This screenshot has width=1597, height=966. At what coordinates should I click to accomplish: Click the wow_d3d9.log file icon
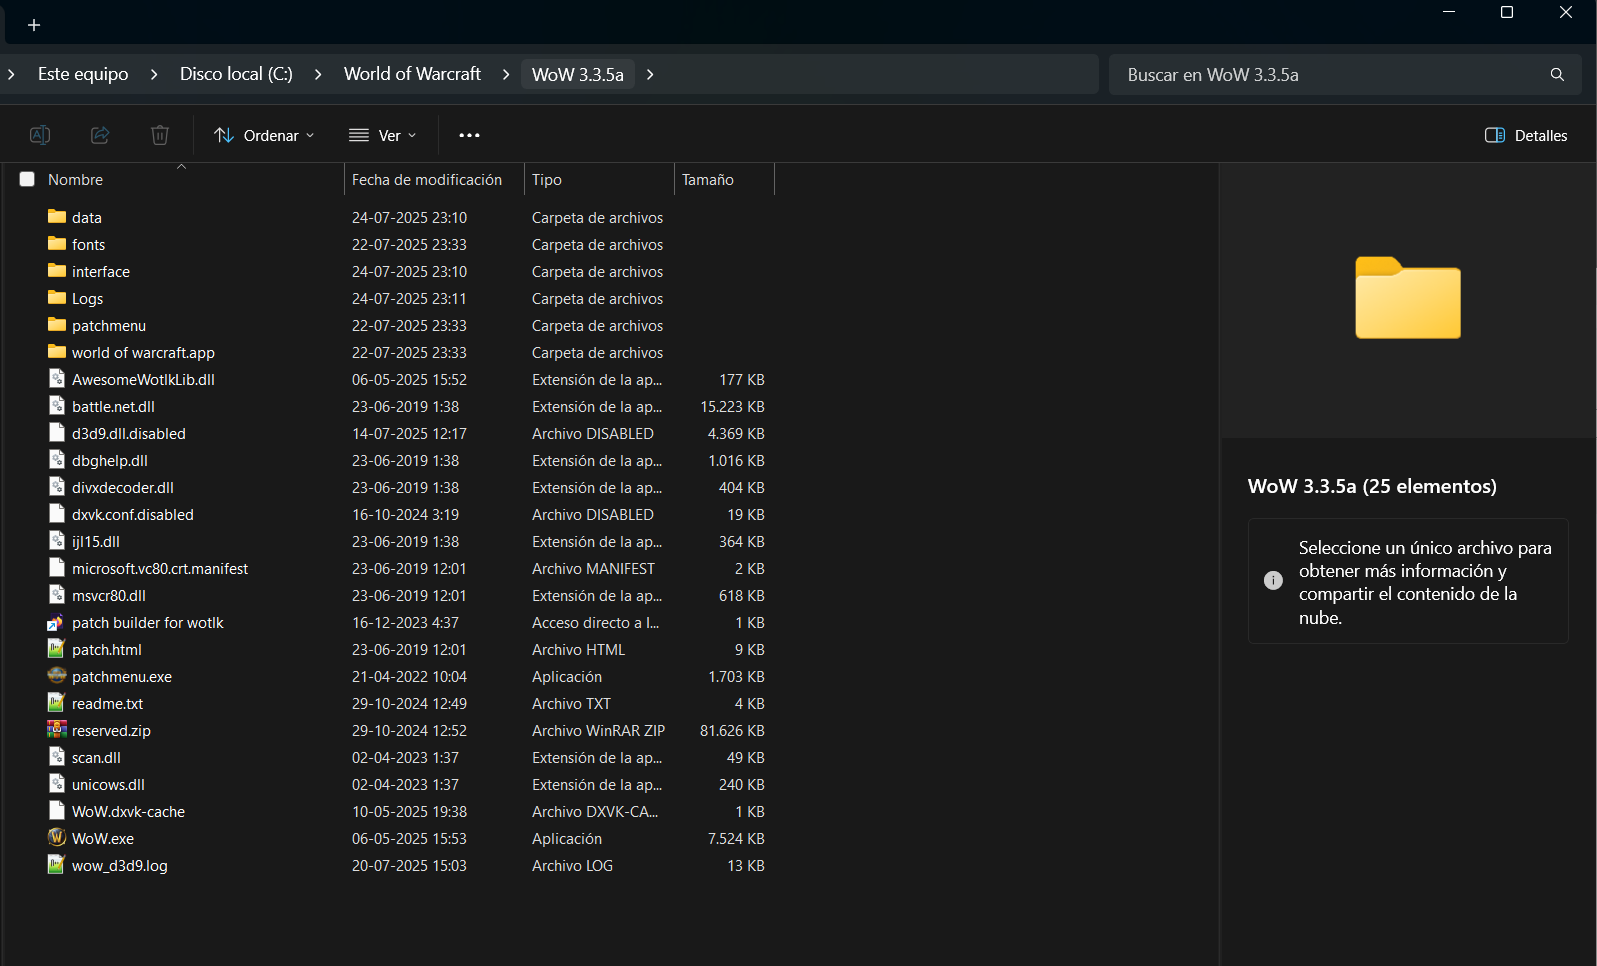[57, 864]
